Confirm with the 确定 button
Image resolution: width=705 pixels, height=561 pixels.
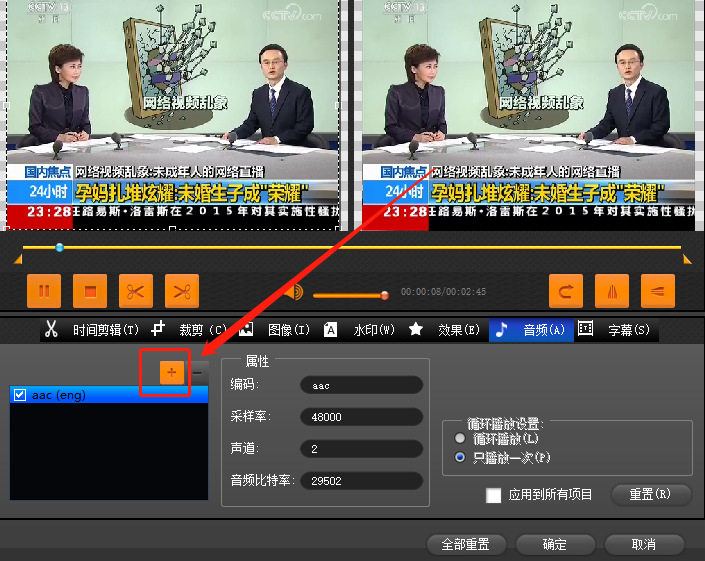555,544
